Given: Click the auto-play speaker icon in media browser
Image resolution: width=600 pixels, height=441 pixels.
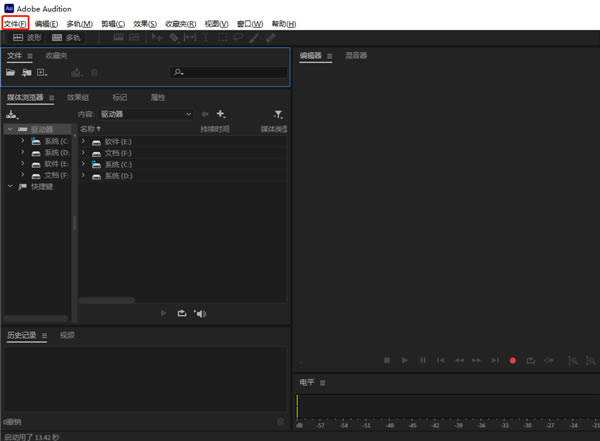Looking at the screenshot, I should tap(200, 313).
